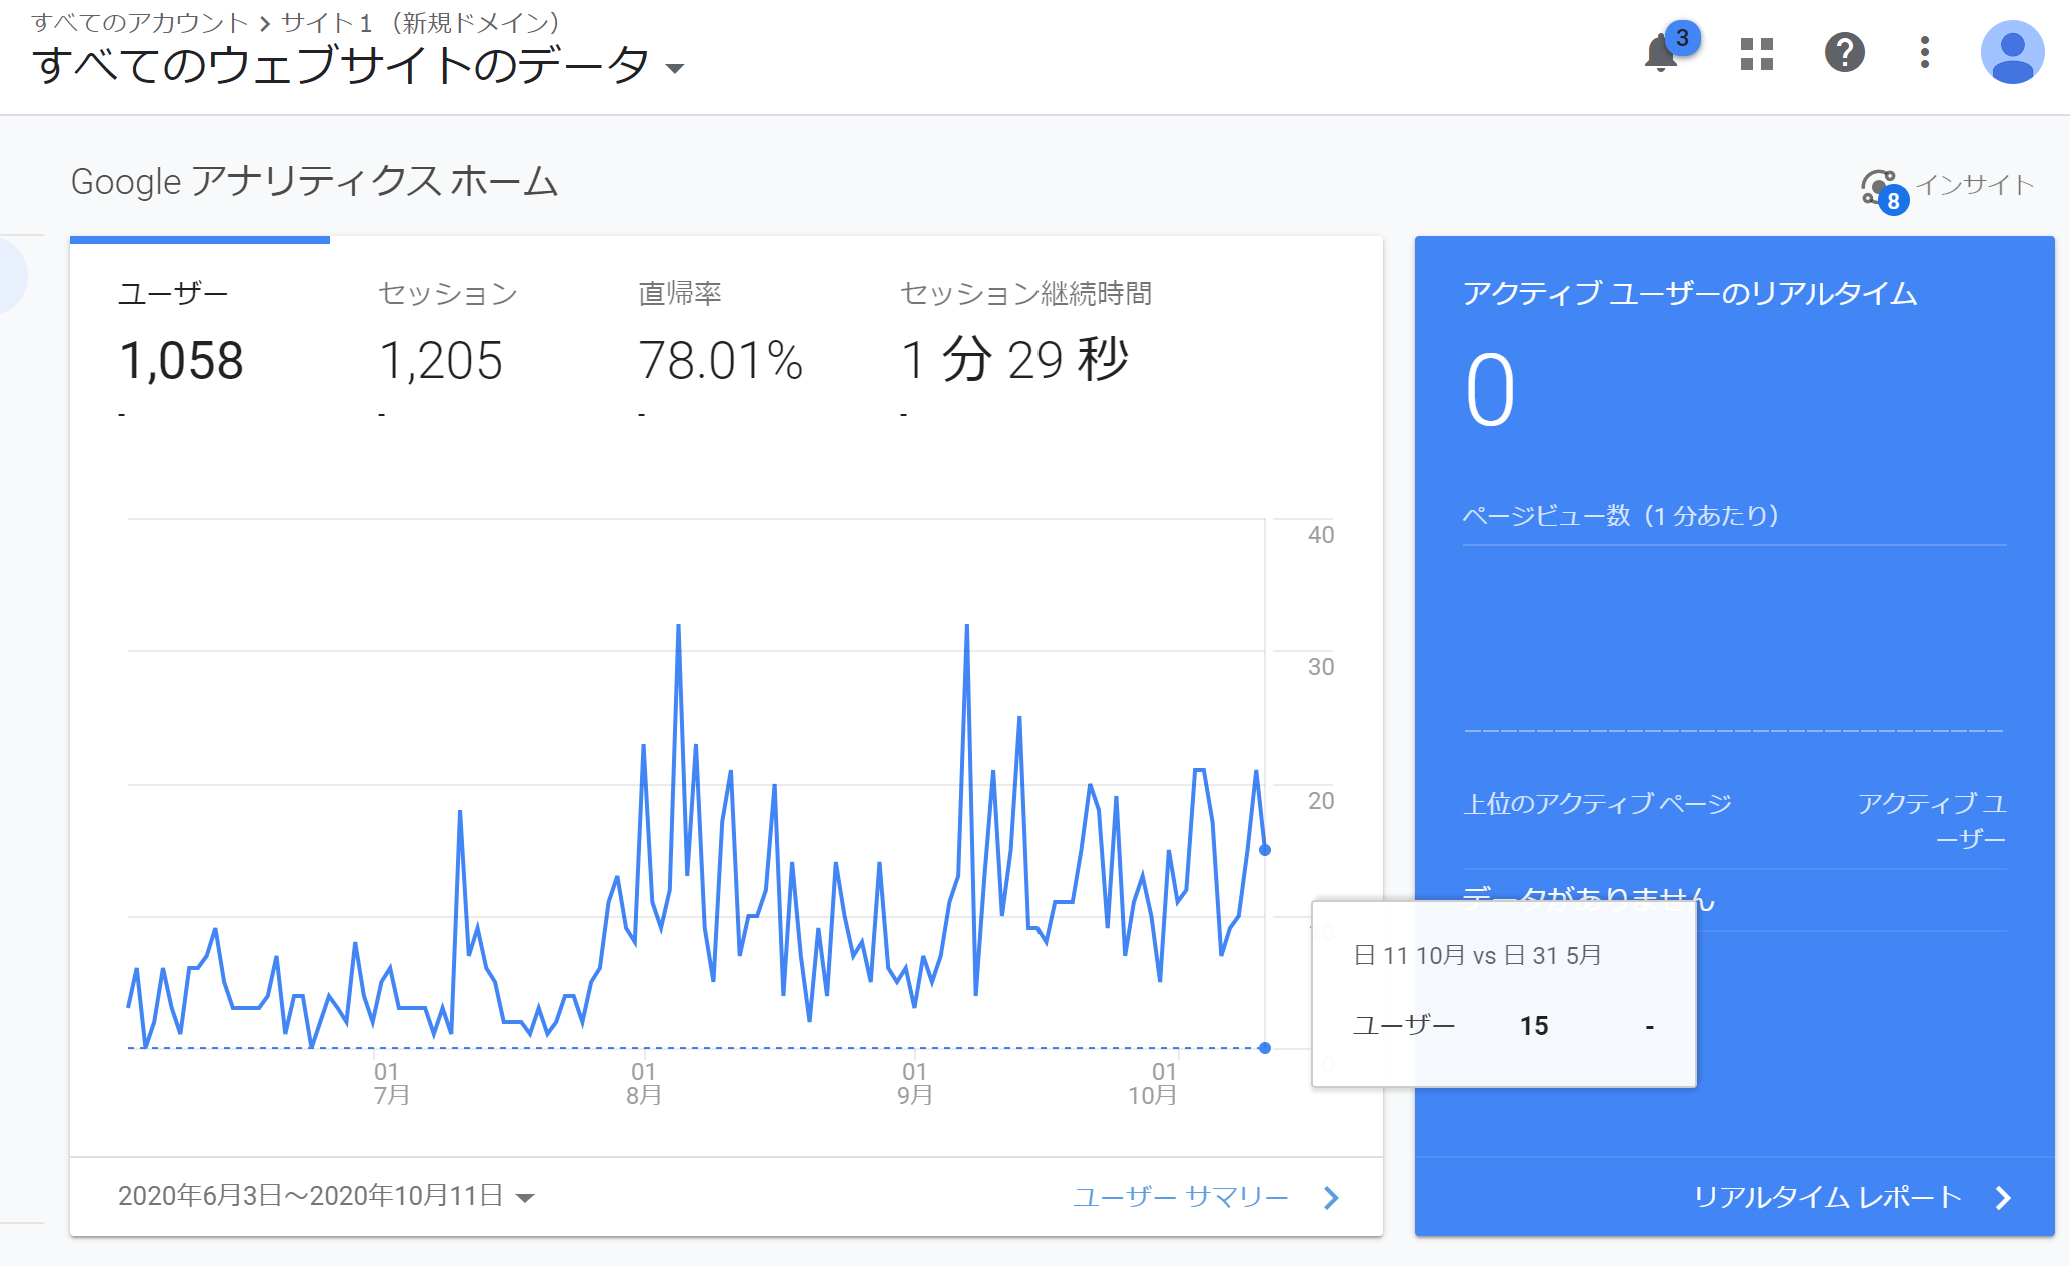This screenshot has width=2070, height=1266.
Task: Click the highlighted data point on the chart
Action: [1264, 850]
